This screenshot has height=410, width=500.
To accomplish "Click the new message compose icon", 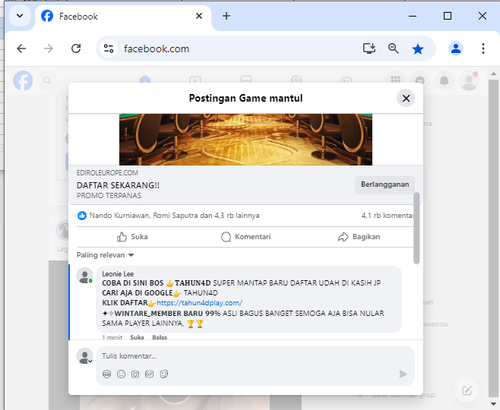I will (467, 390).
